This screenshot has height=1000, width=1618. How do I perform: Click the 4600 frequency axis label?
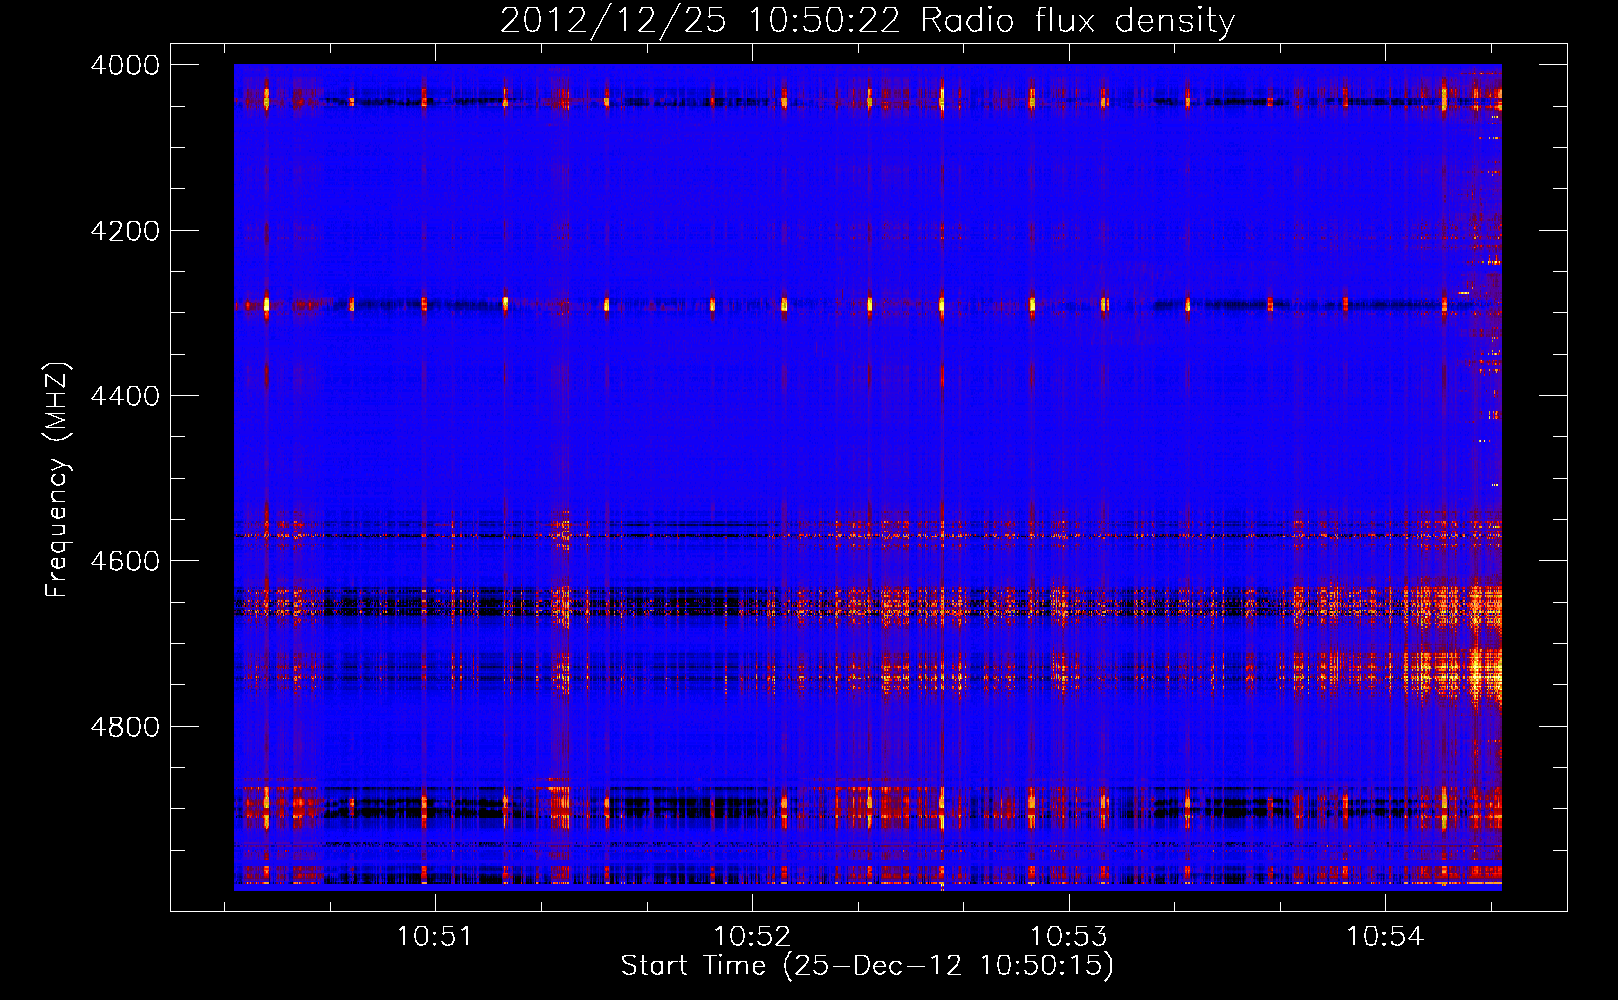125,561
